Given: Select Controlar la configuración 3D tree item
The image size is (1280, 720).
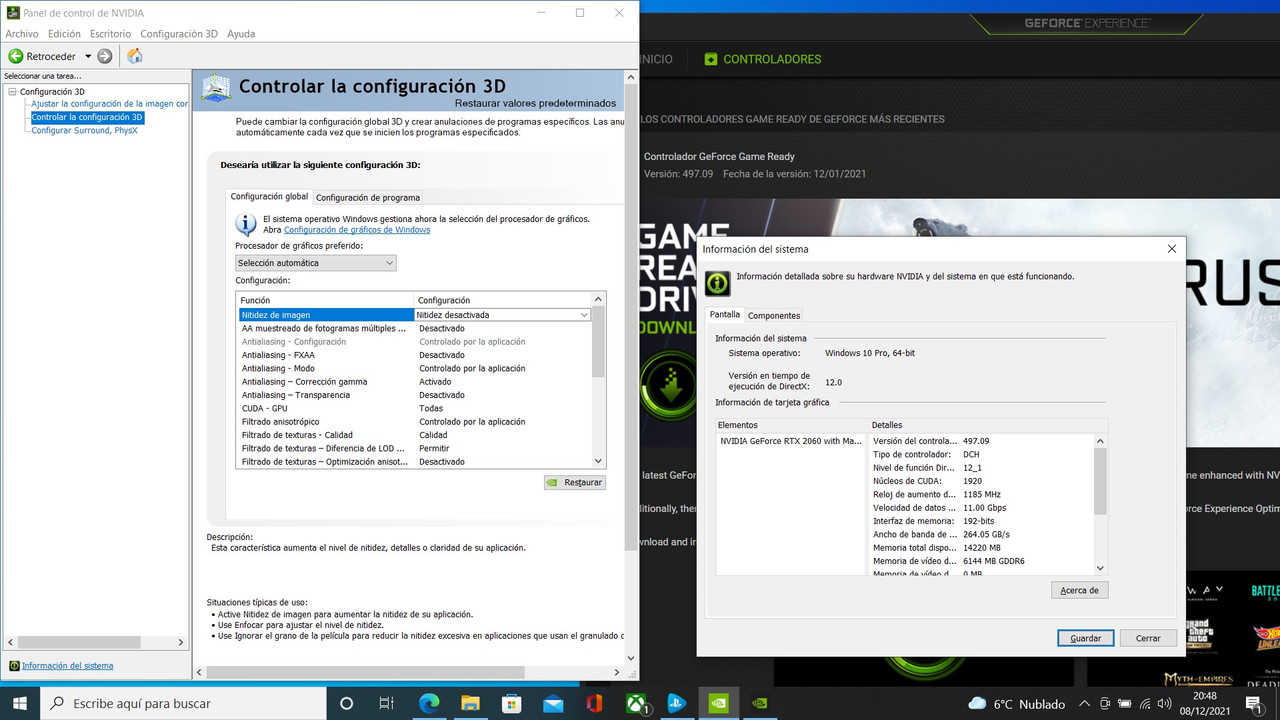Looking at the screenshot, I should click(x=87, y=117).
